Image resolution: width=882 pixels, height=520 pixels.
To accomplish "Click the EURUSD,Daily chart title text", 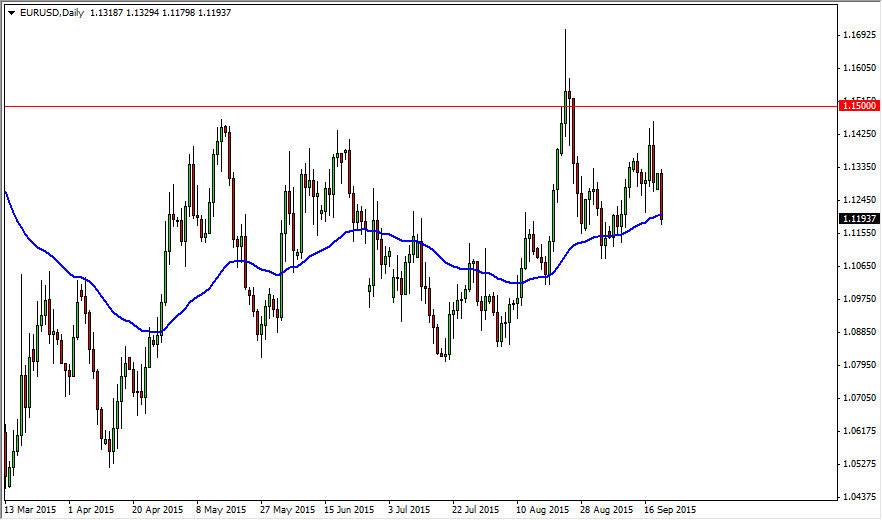I will 51,13.
